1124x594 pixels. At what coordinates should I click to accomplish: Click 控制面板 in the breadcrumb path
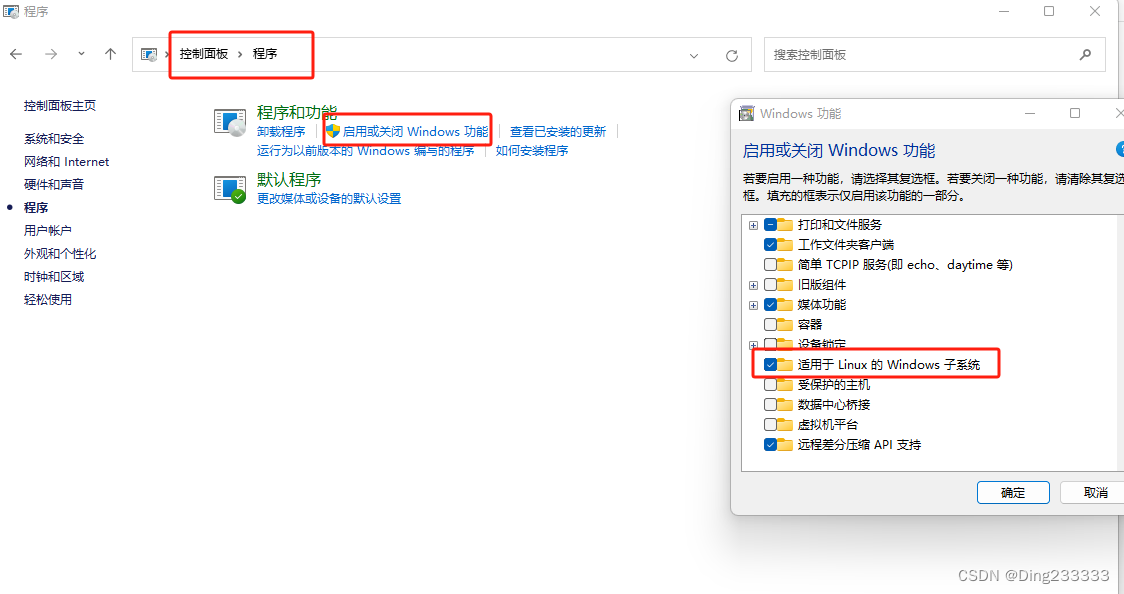coord(204,54)
